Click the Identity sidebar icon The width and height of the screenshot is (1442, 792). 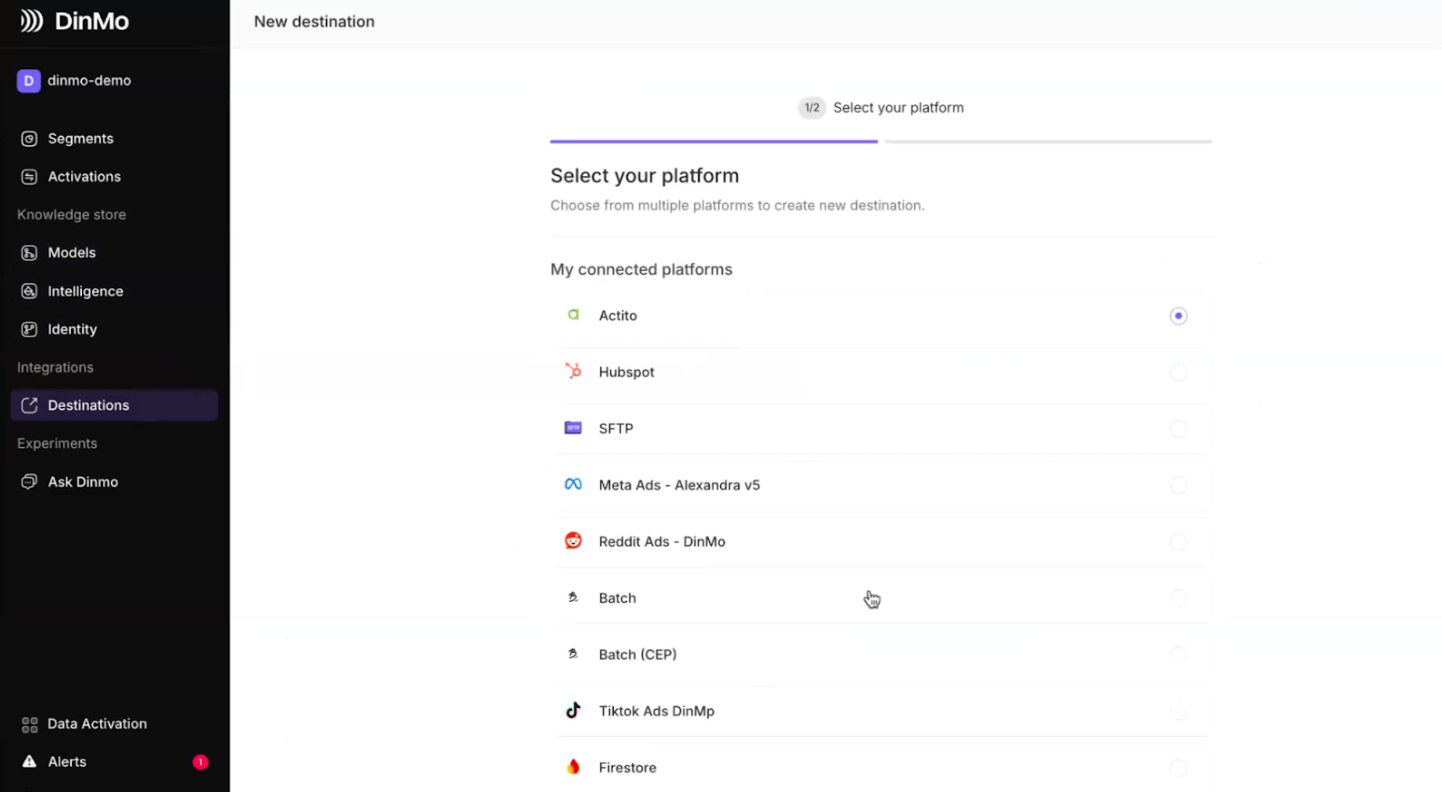(29, 330)
